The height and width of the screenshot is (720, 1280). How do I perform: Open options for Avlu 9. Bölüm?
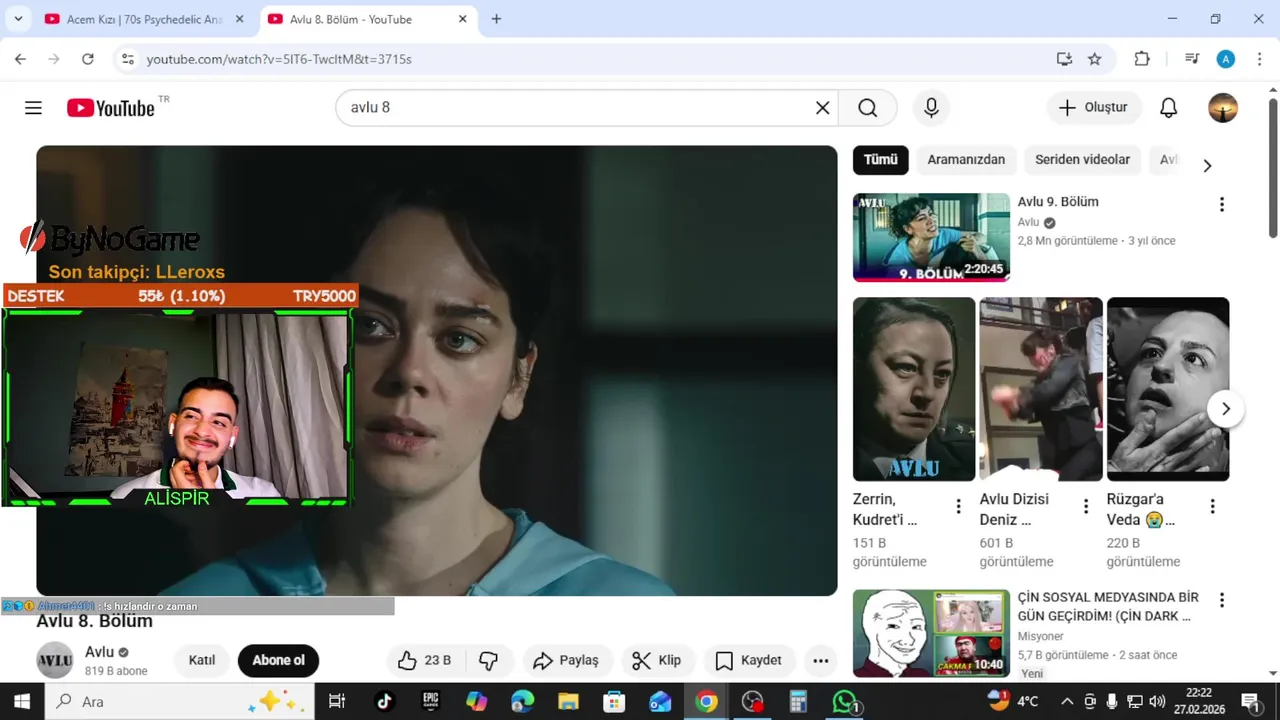click(x=1221, y=205)
